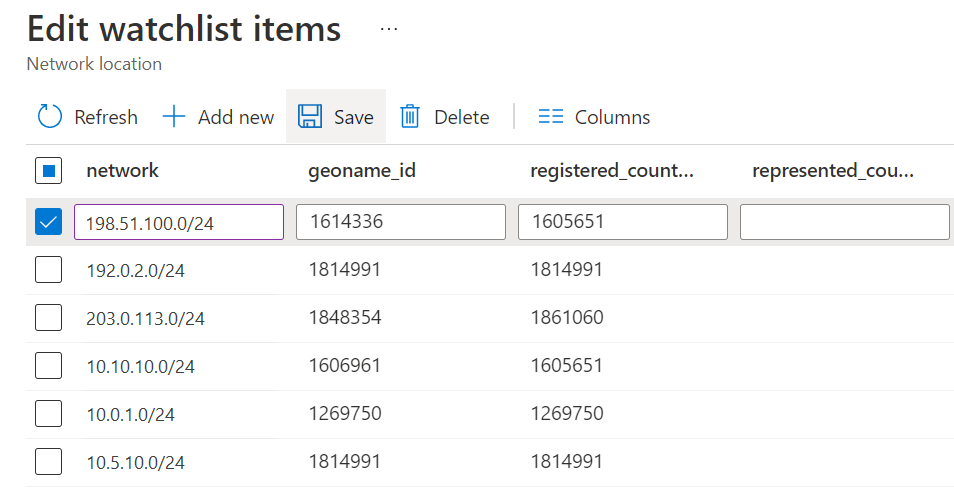Screen dimensions: 954x490
Task: Click the geoname_id column header
Action: 362,171
